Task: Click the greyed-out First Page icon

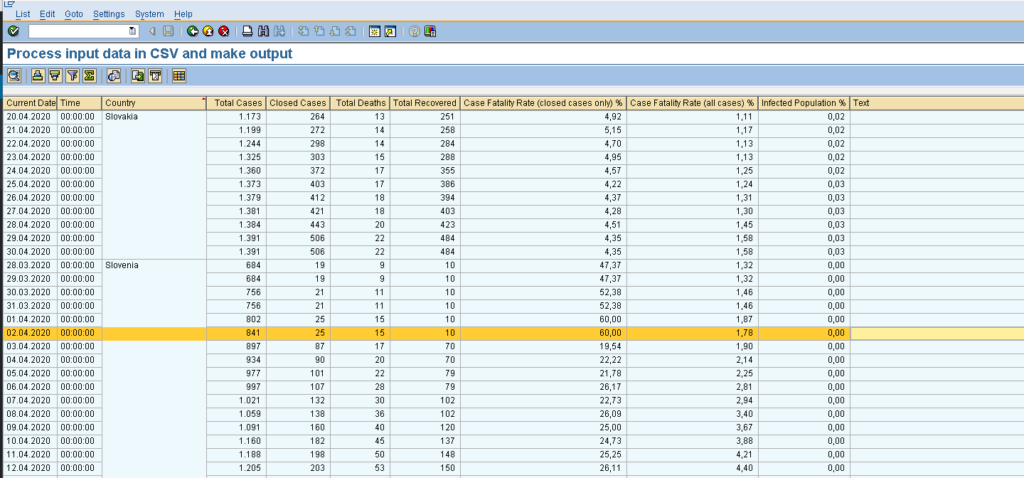Action: (x=304, y=31)
